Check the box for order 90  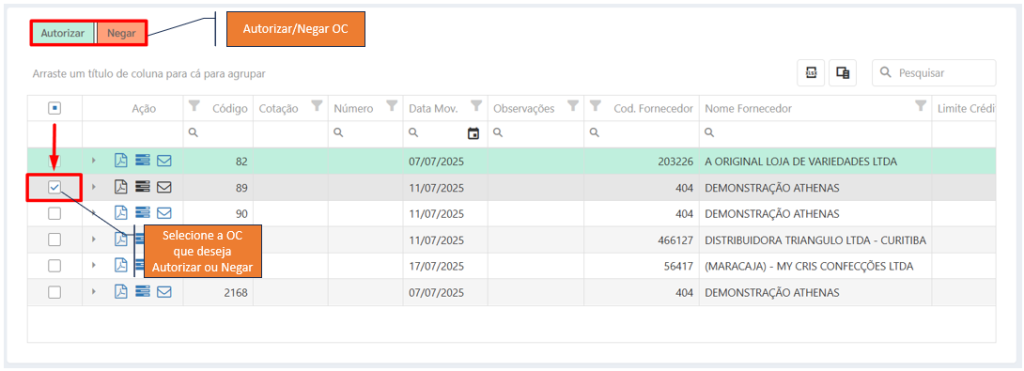(x=55, y=213)
